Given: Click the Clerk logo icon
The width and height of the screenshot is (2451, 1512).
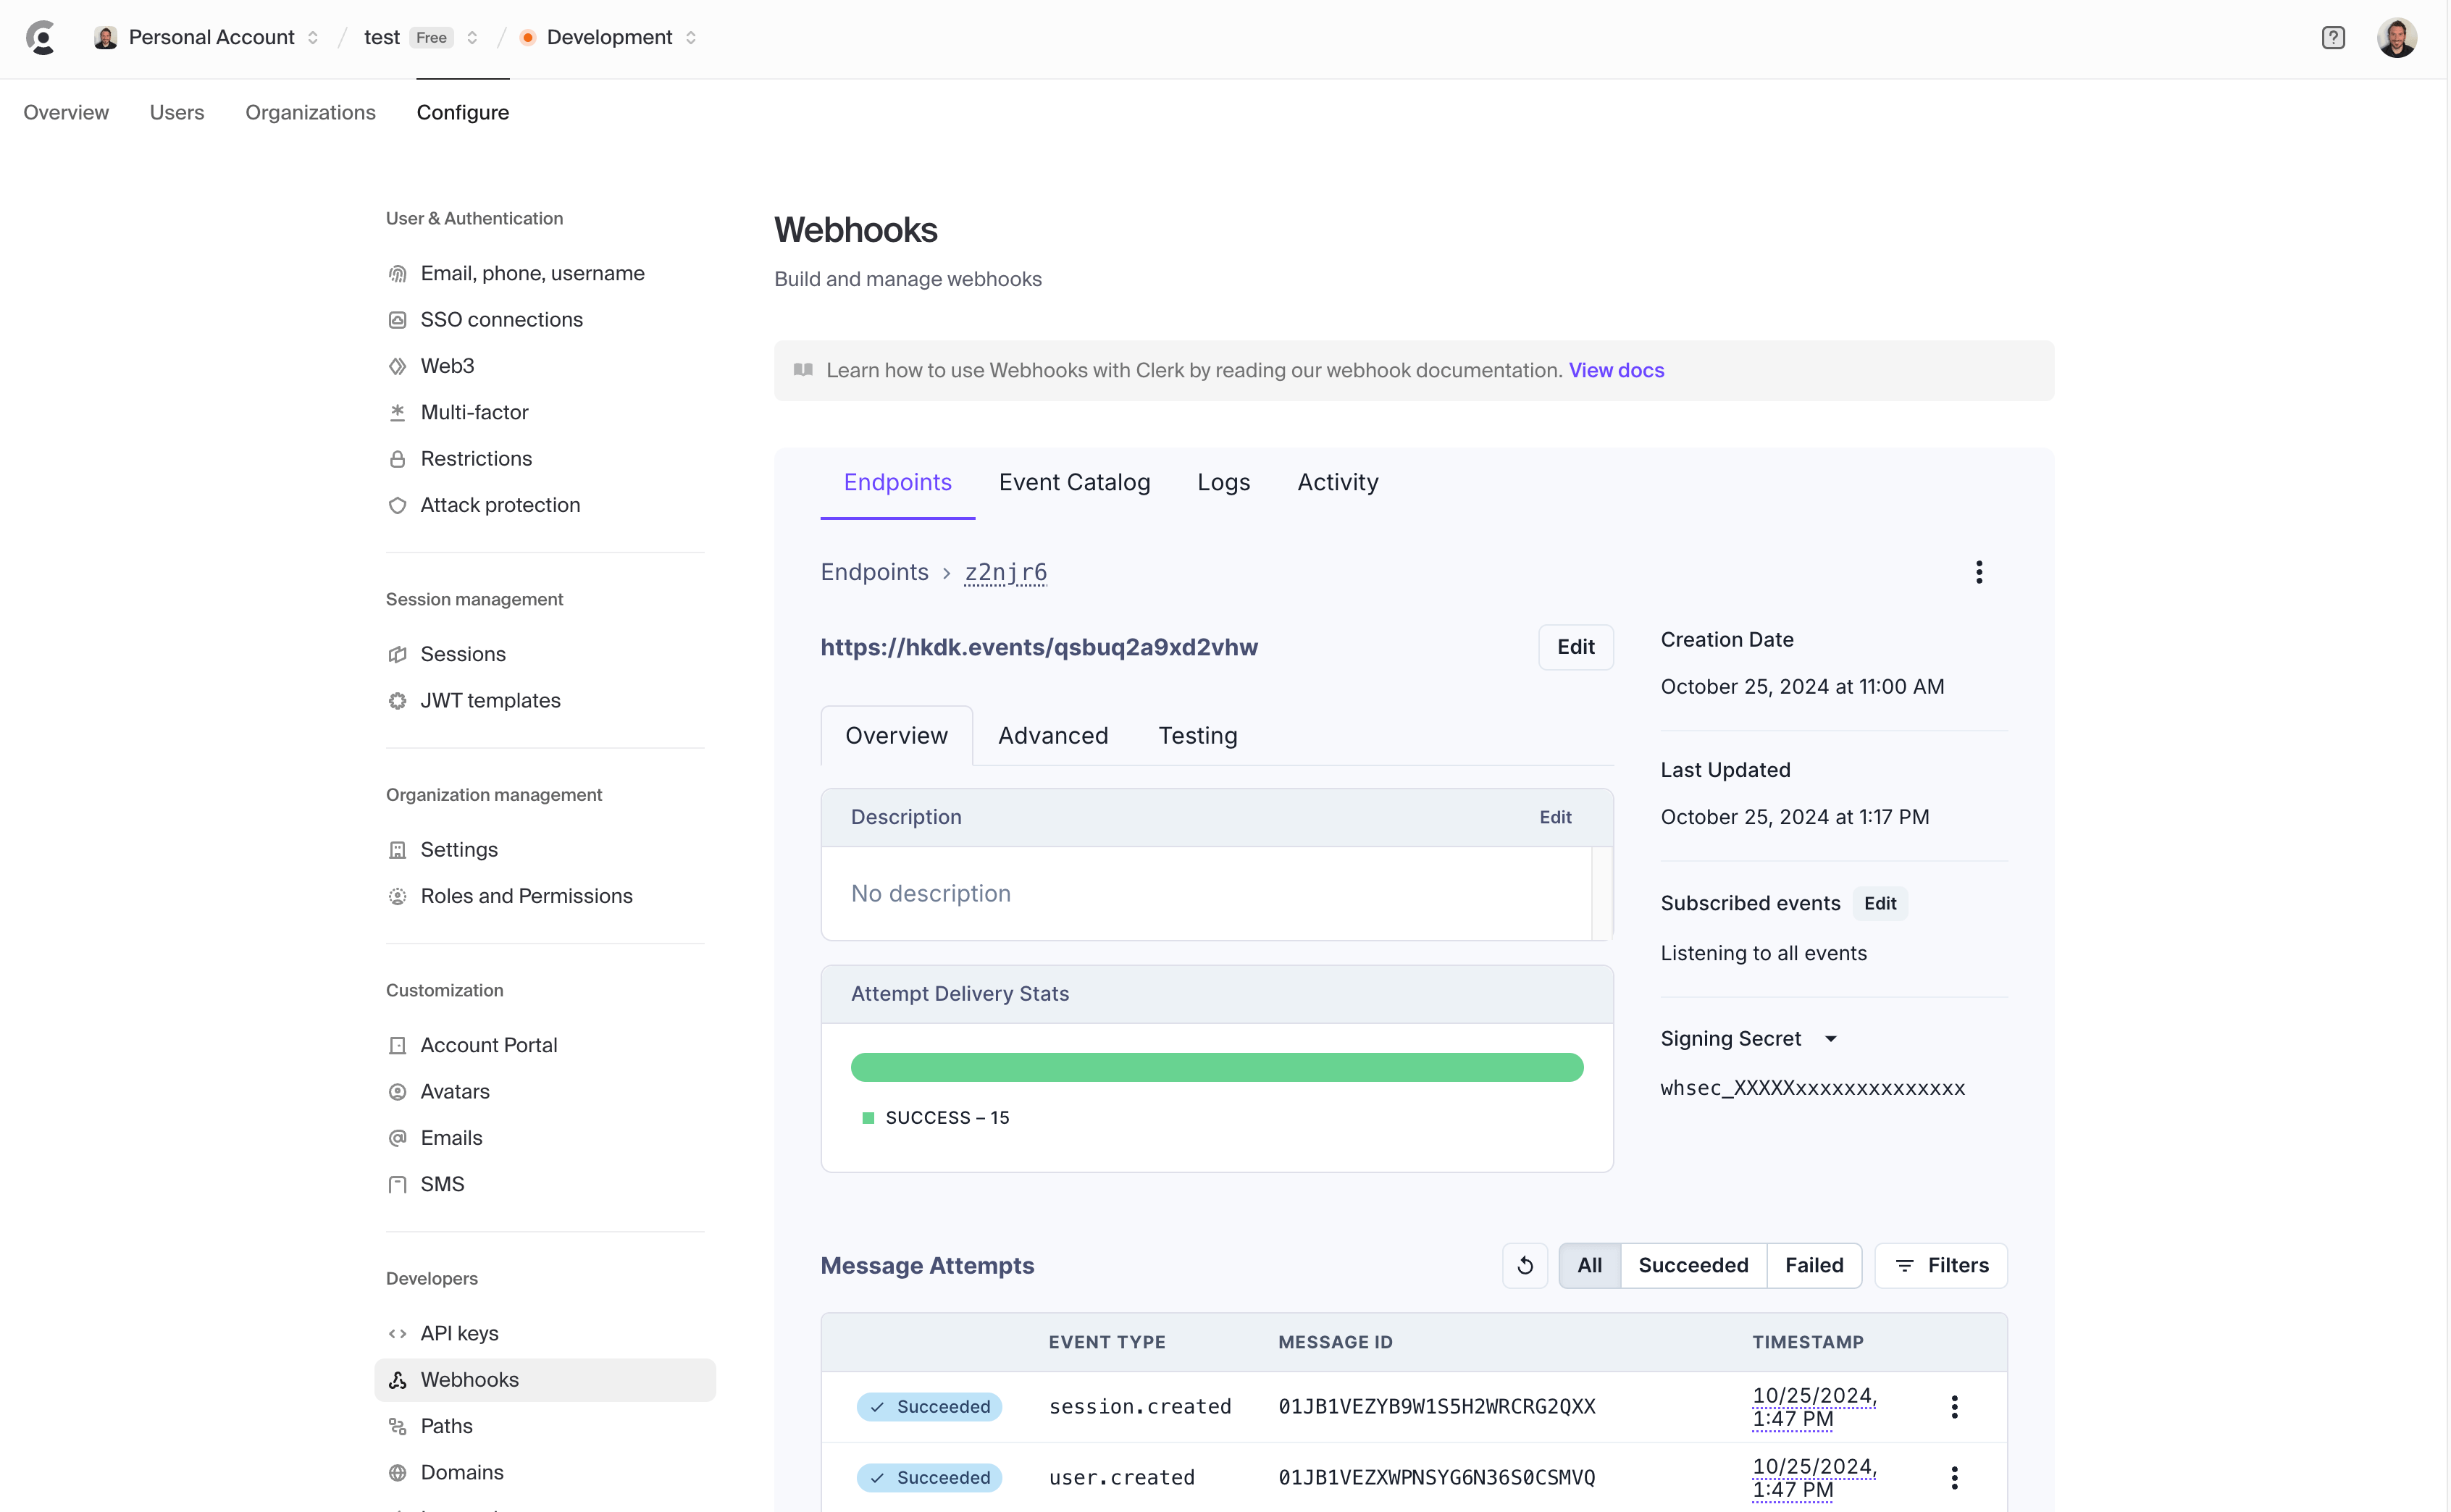Looking at the screenshot, I should click(41, 38).
